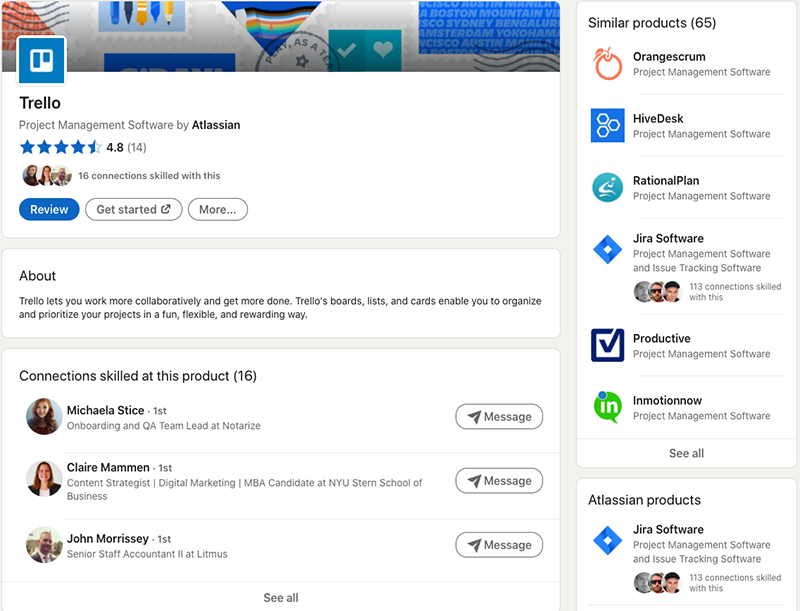Click the Jira Software icon under Atlassian products
Viewport: 800px width, 611px height.
point(607,537)
